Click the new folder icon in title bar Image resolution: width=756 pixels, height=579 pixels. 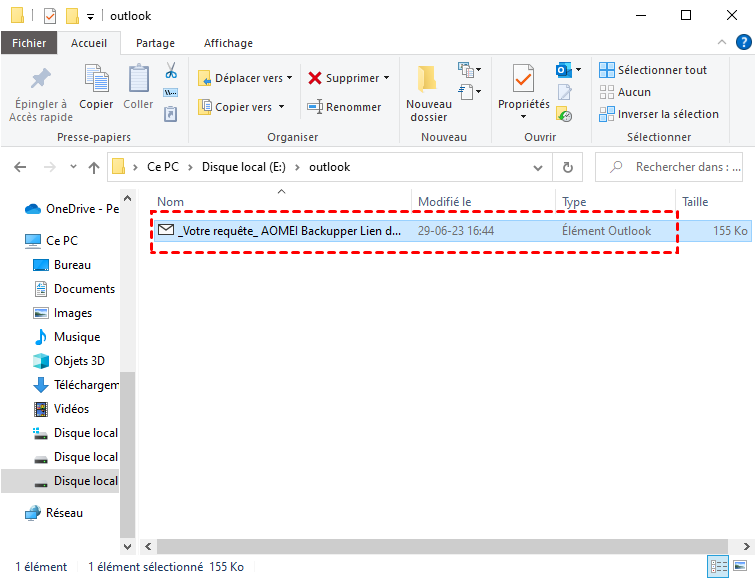tap(72, 16)
